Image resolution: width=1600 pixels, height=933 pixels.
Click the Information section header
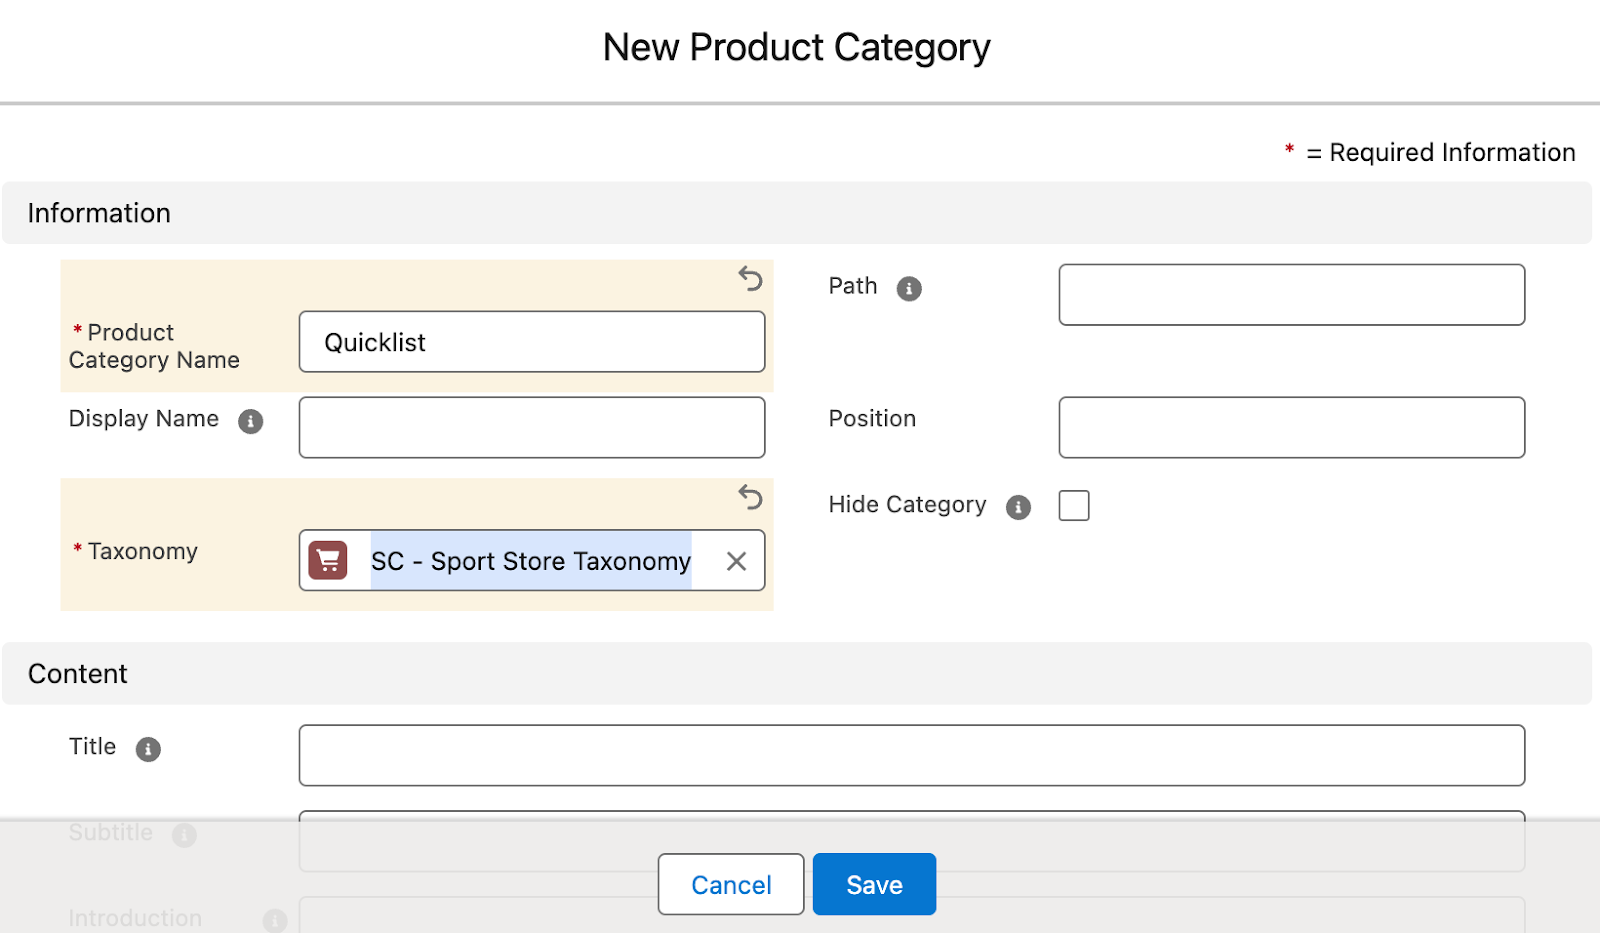click(99, 213)
